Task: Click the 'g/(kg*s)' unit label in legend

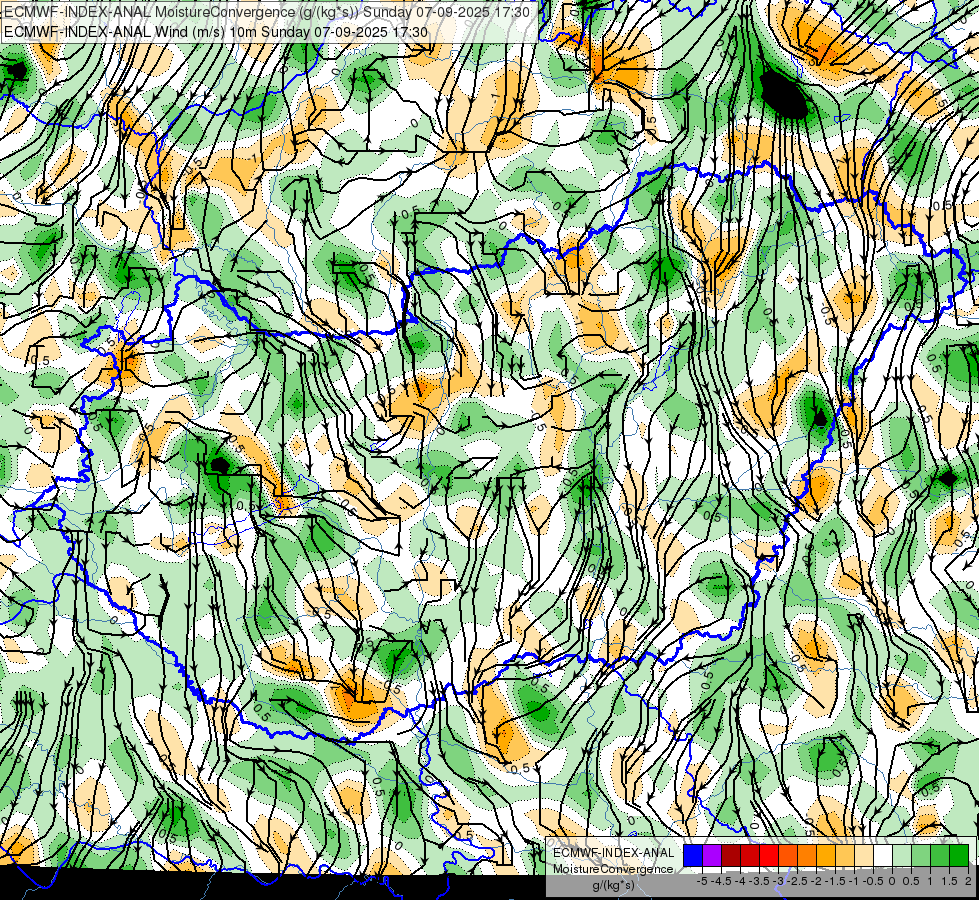Action: pos(613,886)
